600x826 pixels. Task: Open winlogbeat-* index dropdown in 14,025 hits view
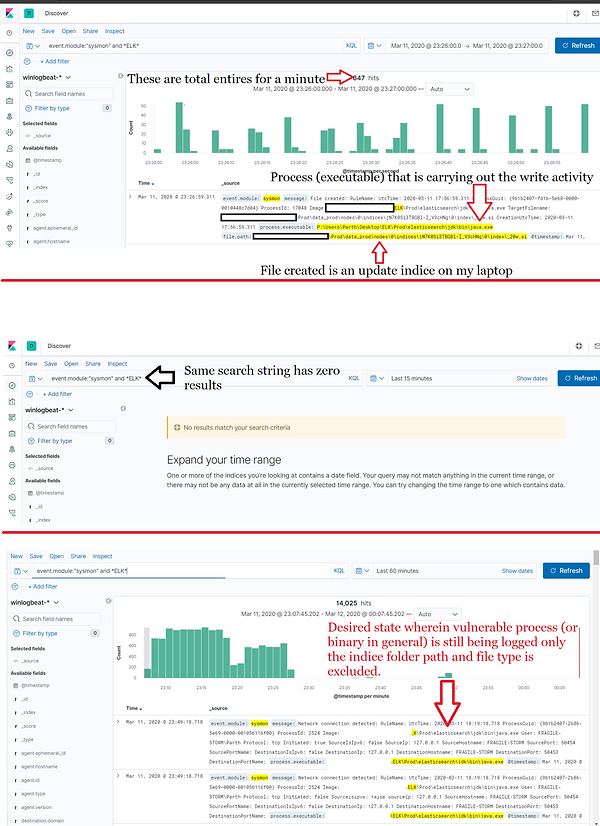[34, 603]
